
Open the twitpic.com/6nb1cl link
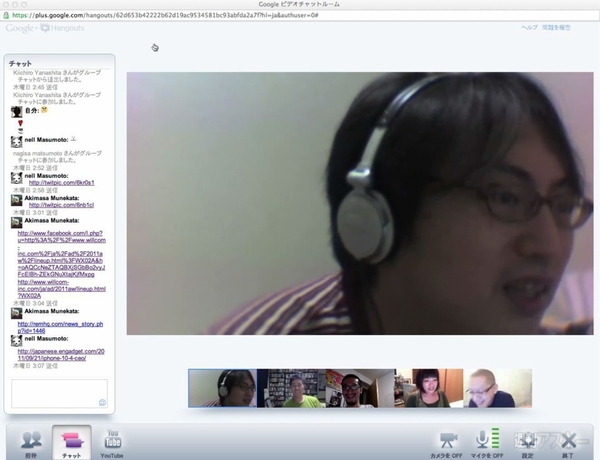pyautogui.click(x=61, y=205)
